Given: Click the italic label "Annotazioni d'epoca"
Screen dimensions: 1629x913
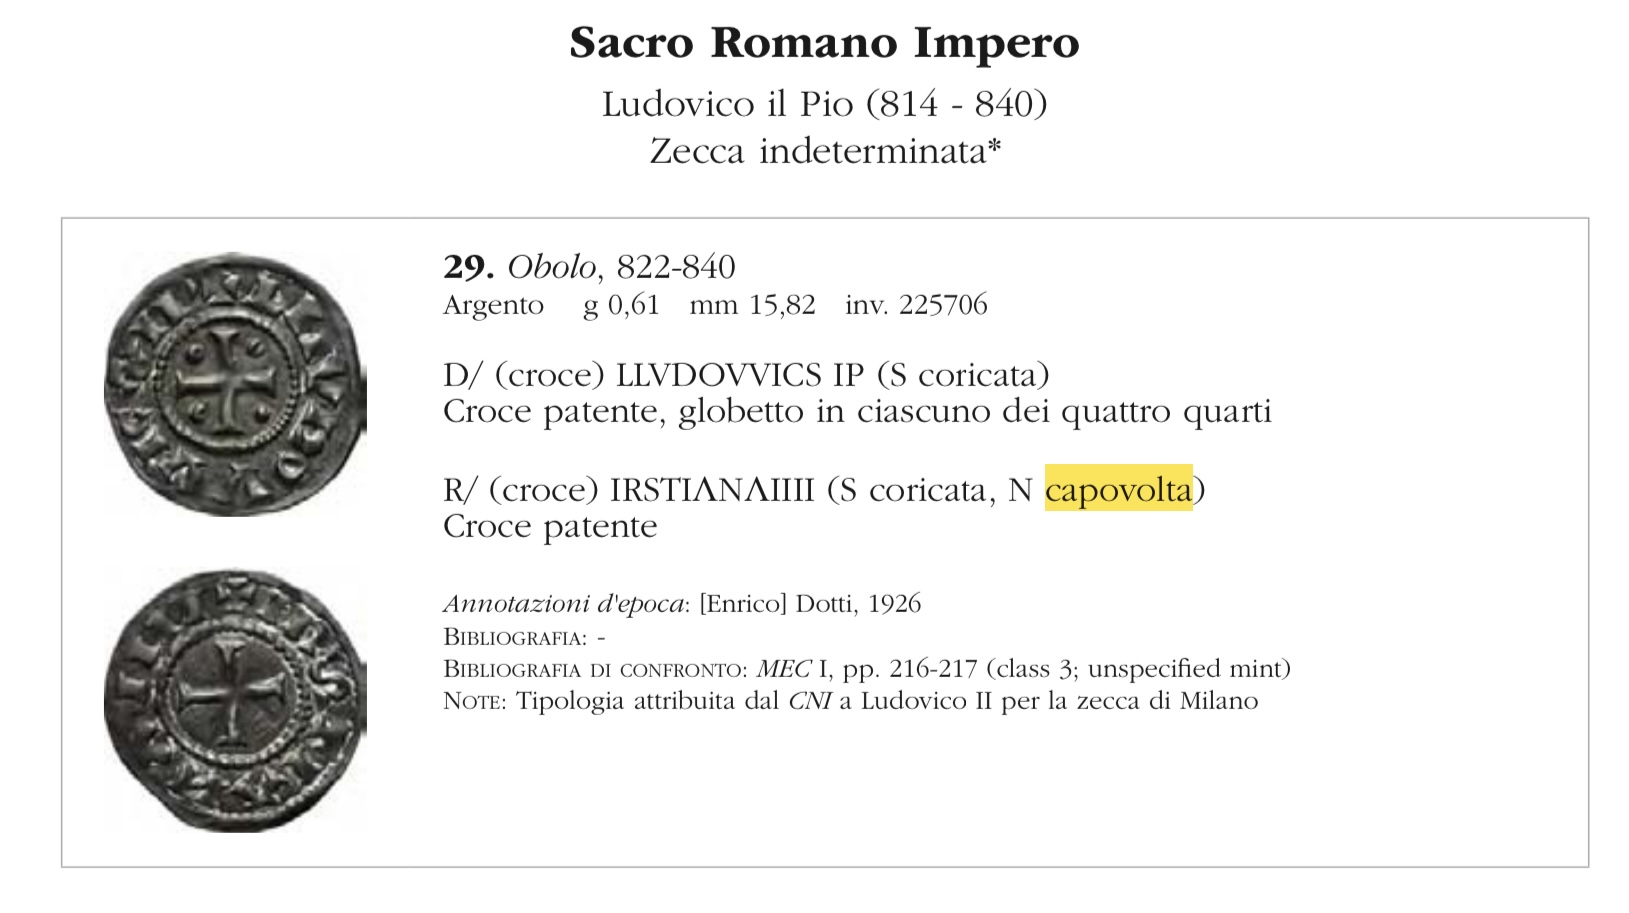Looking at the screenshot, I should click(x=565, y=604).
